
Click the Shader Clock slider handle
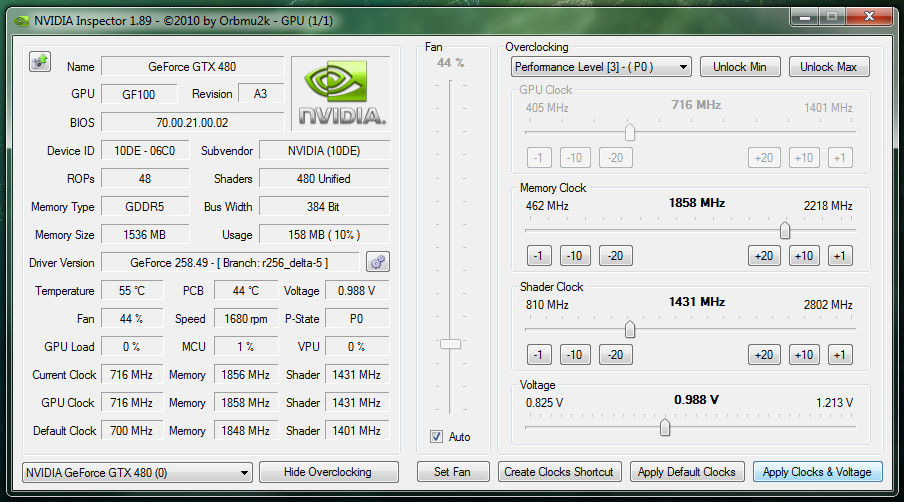pos(630,330)
